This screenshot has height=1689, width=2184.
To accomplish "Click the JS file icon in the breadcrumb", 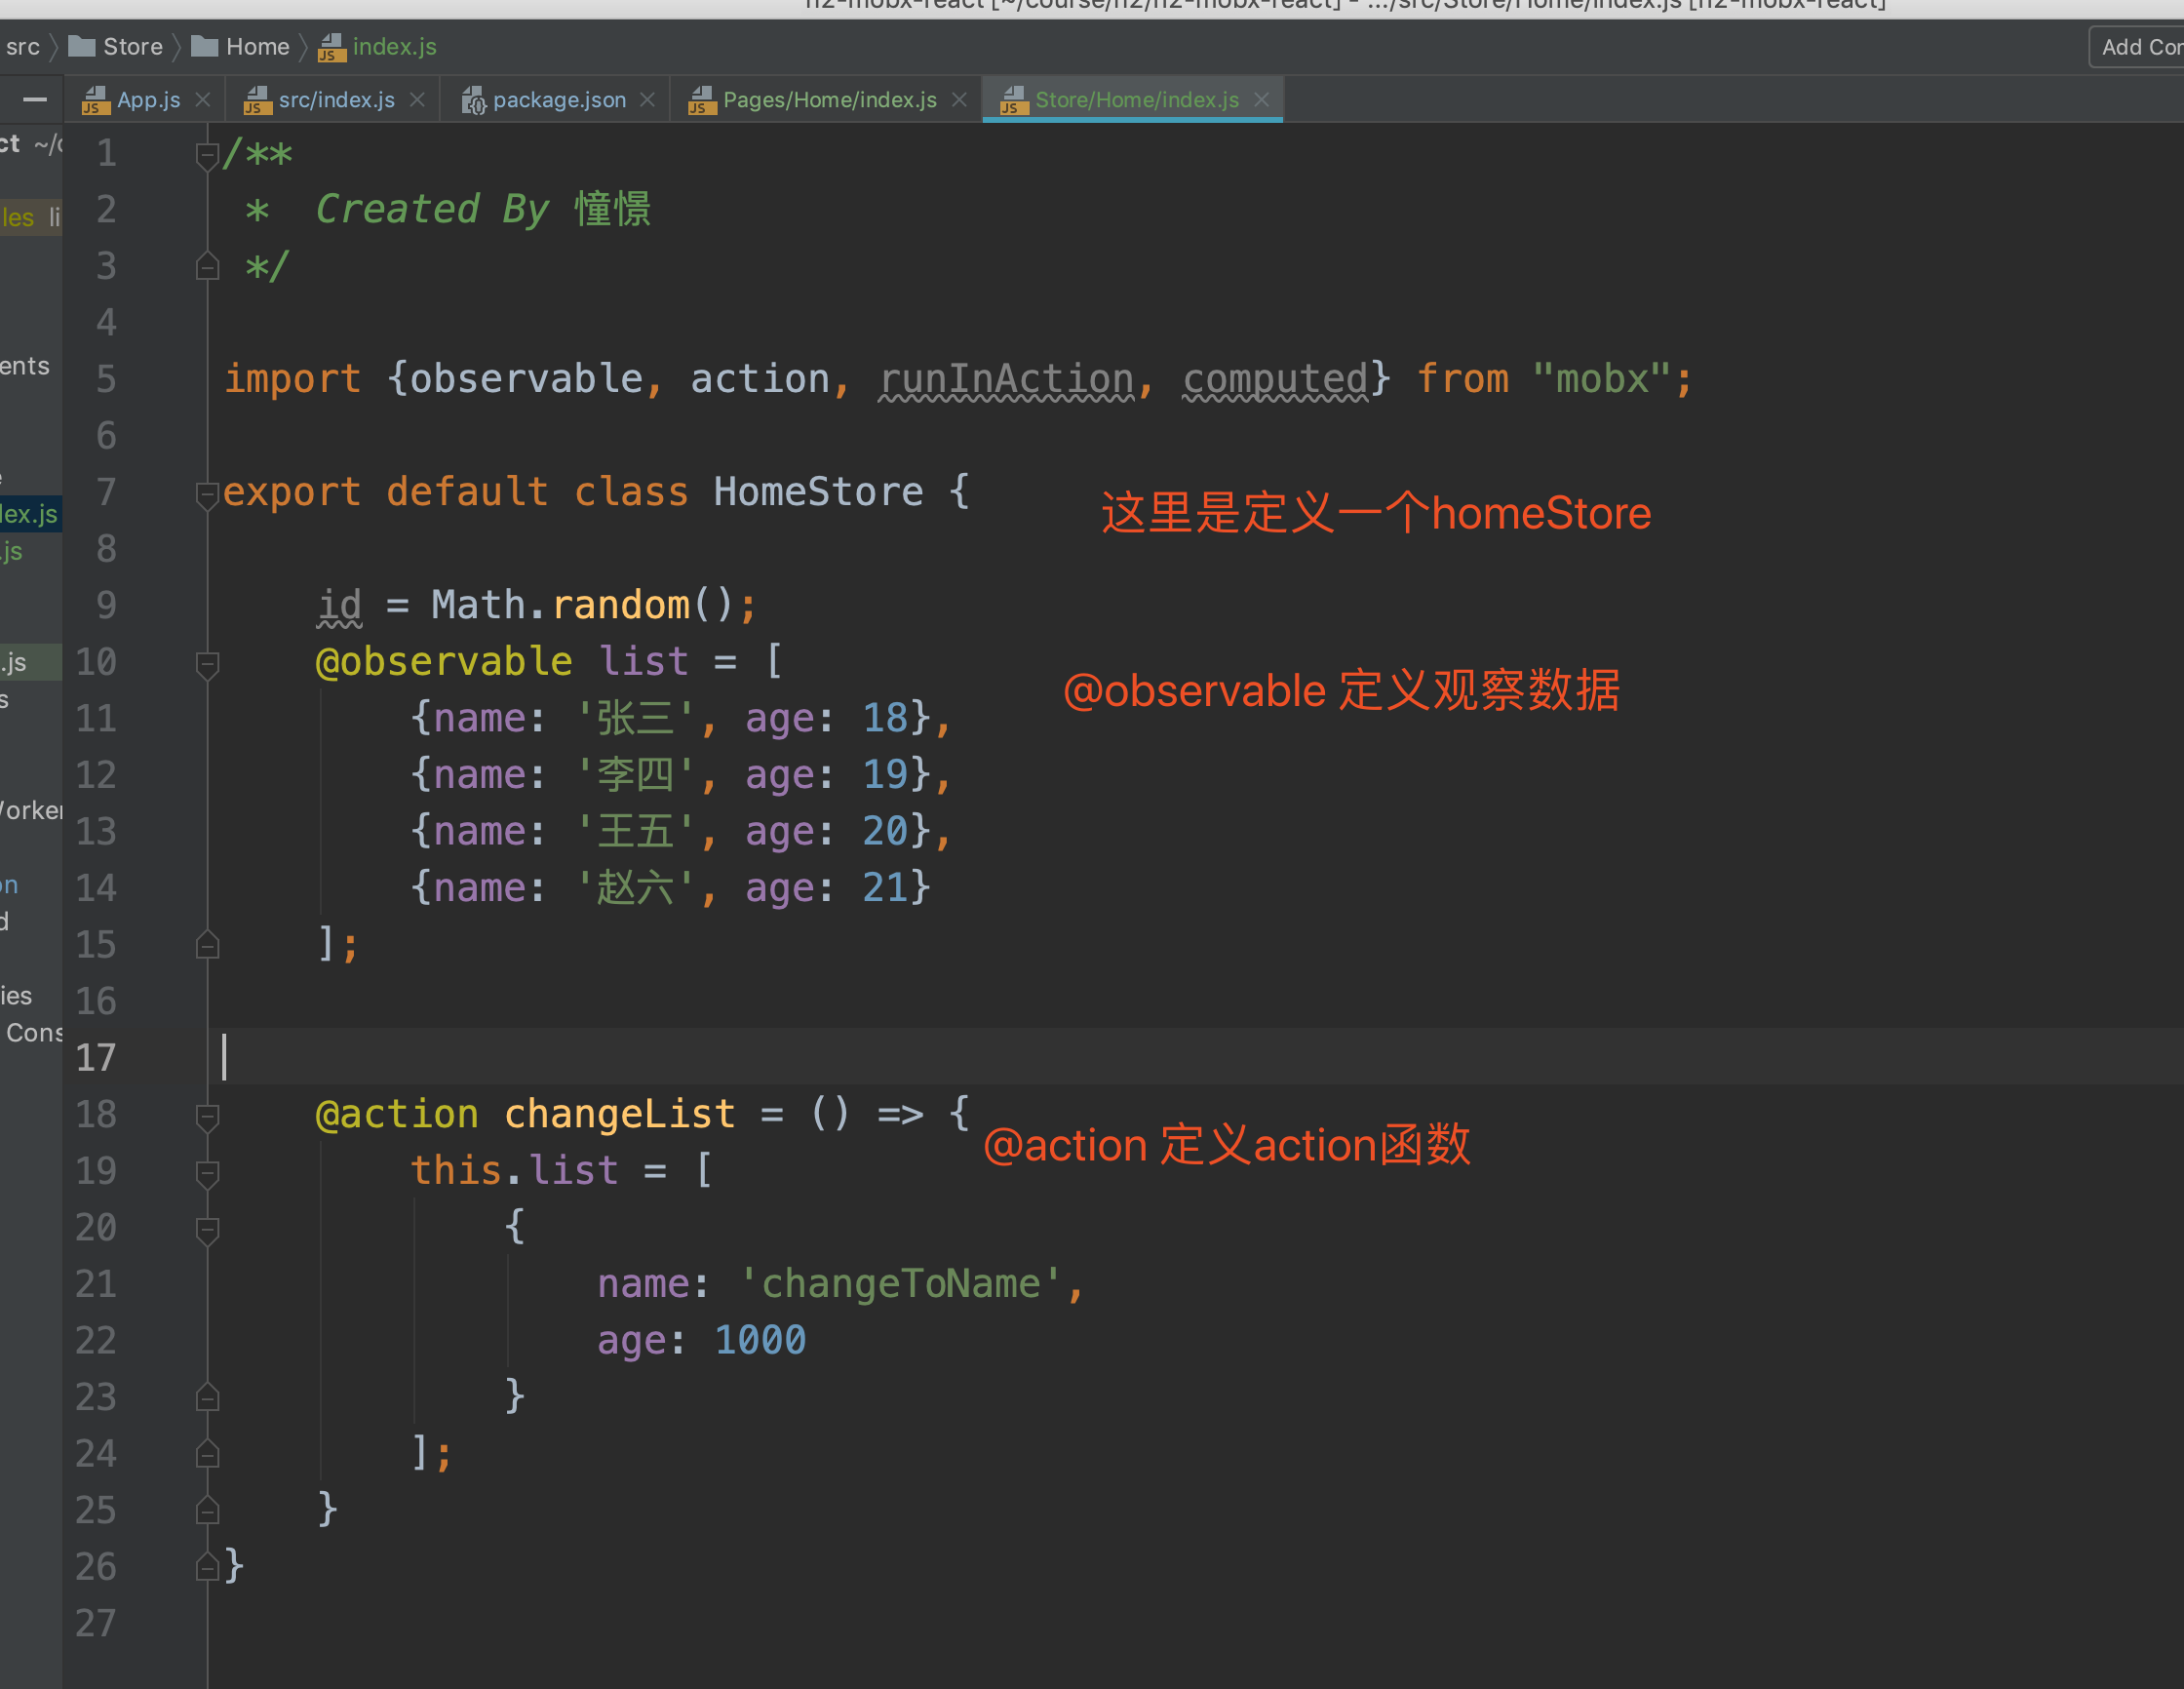I will coord(332,47).
